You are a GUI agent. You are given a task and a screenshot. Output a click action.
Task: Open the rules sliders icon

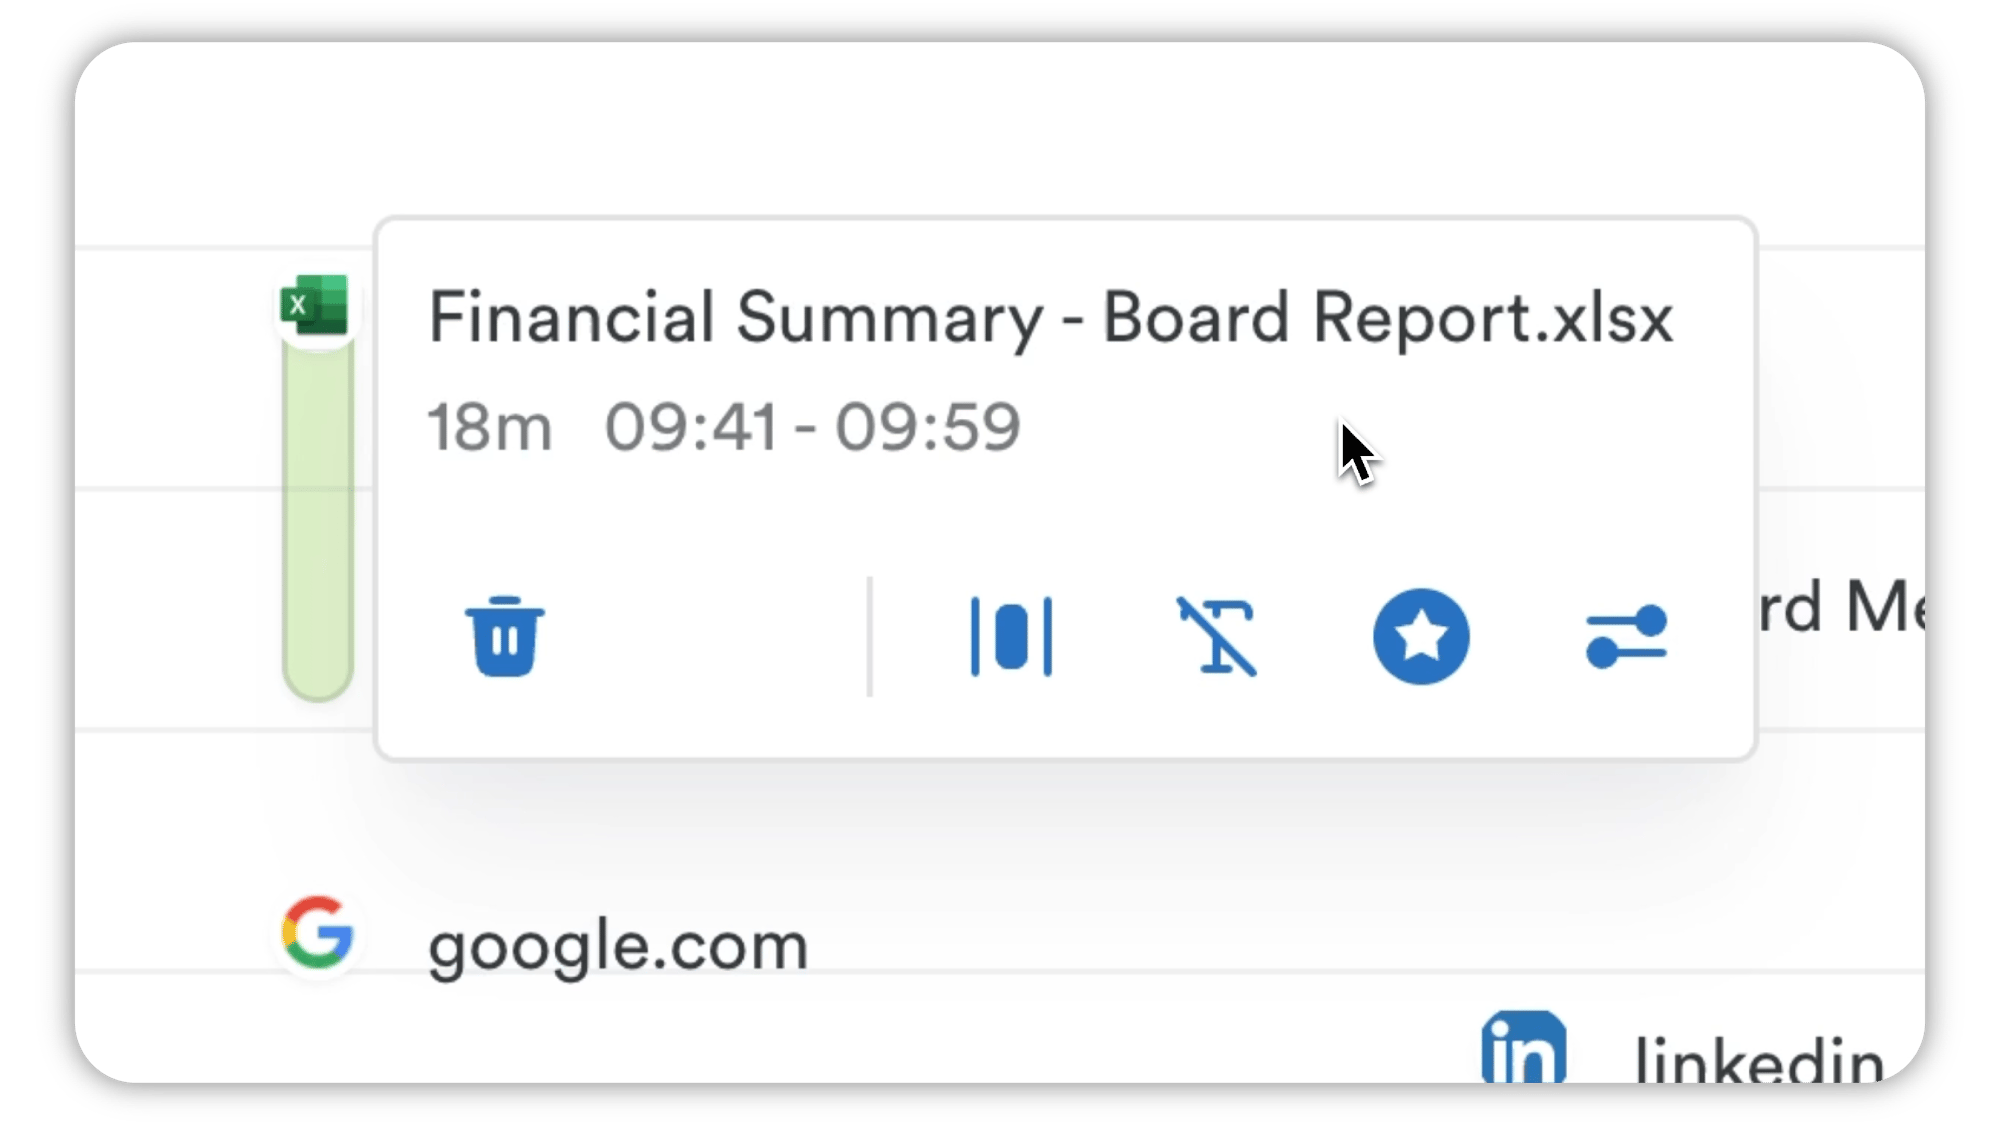[1627, 636]
